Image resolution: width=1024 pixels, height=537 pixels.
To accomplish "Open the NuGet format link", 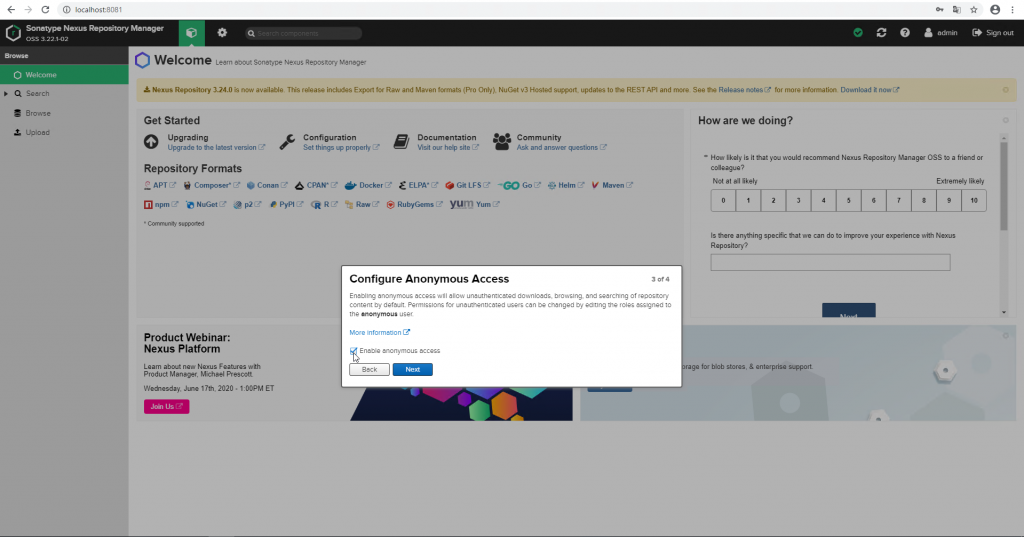I will pos(206,204).
